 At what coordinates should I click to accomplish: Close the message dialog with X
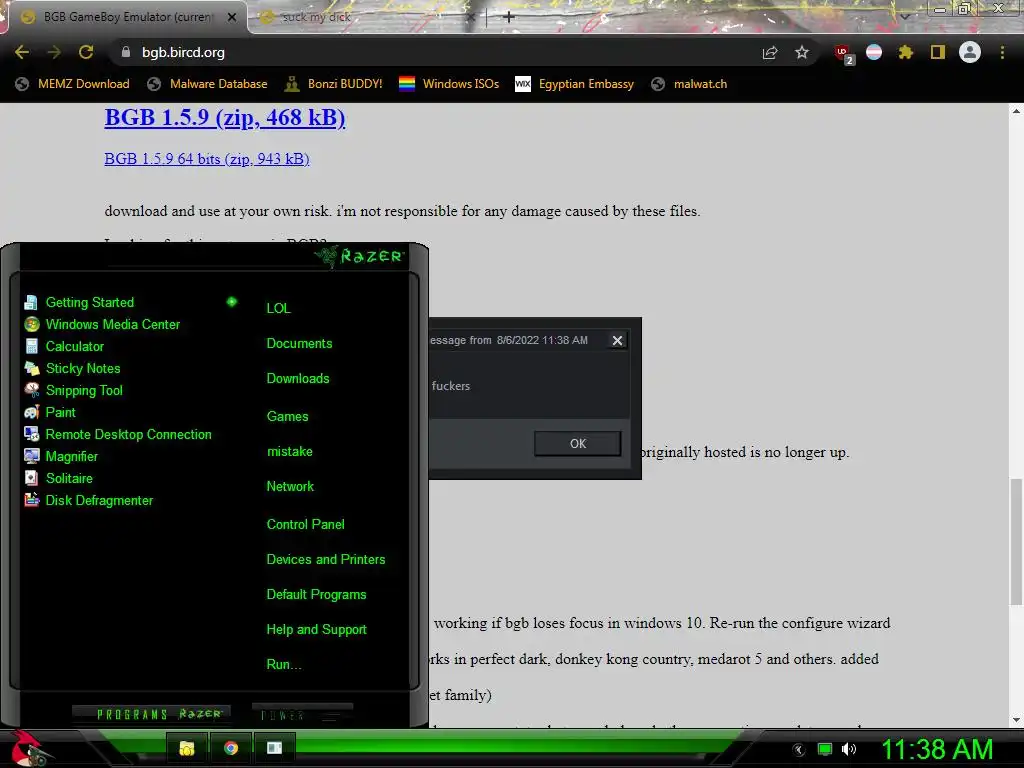pyautogui.click(x=617, y=340)
